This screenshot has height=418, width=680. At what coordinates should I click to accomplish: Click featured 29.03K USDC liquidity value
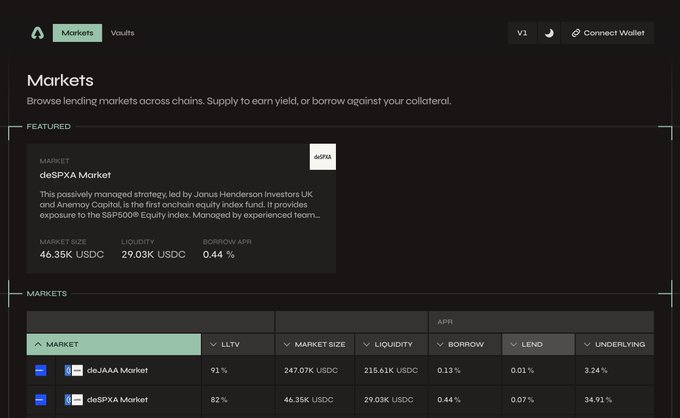[x=153, y=255]
